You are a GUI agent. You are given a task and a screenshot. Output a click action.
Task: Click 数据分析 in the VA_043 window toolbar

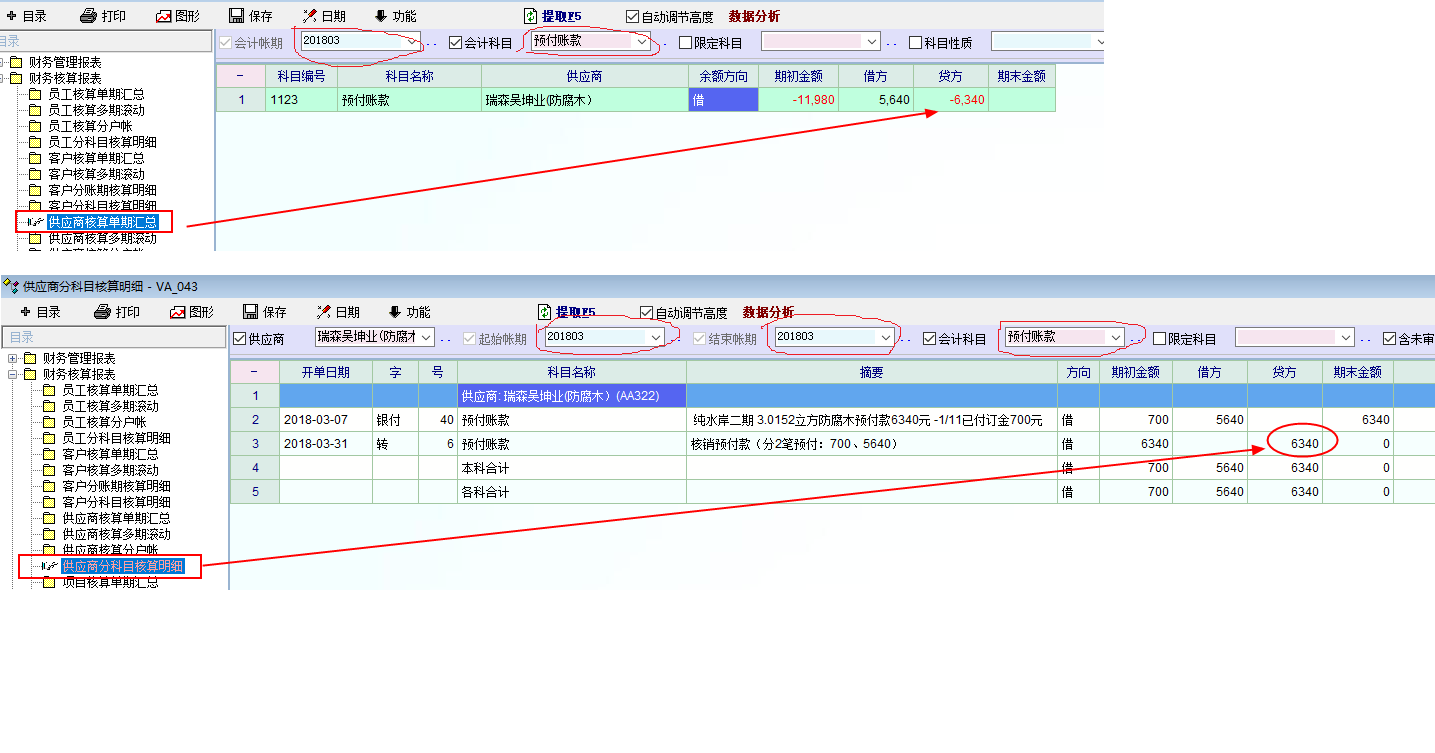[768, 312]
